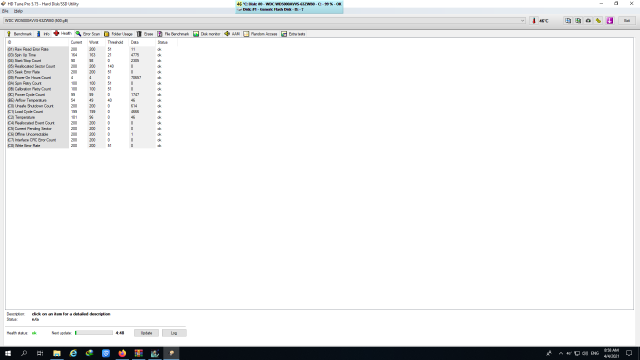
Task: Open the taskbar search icon
Action: click(24, 353)
